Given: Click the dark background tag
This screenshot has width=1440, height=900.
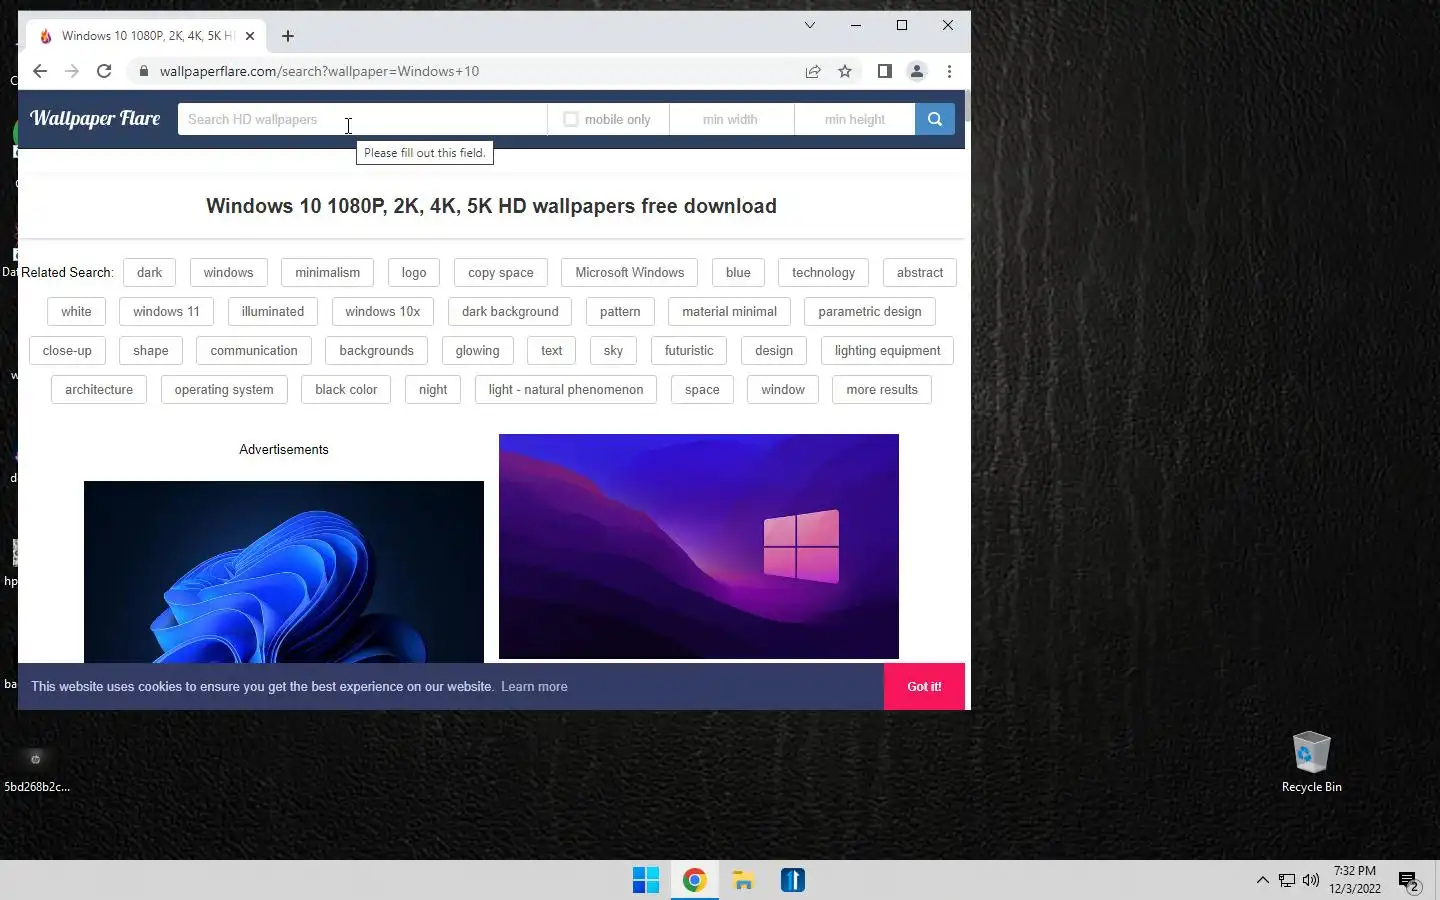Looking at the screenshot, I should pos(510,311).
